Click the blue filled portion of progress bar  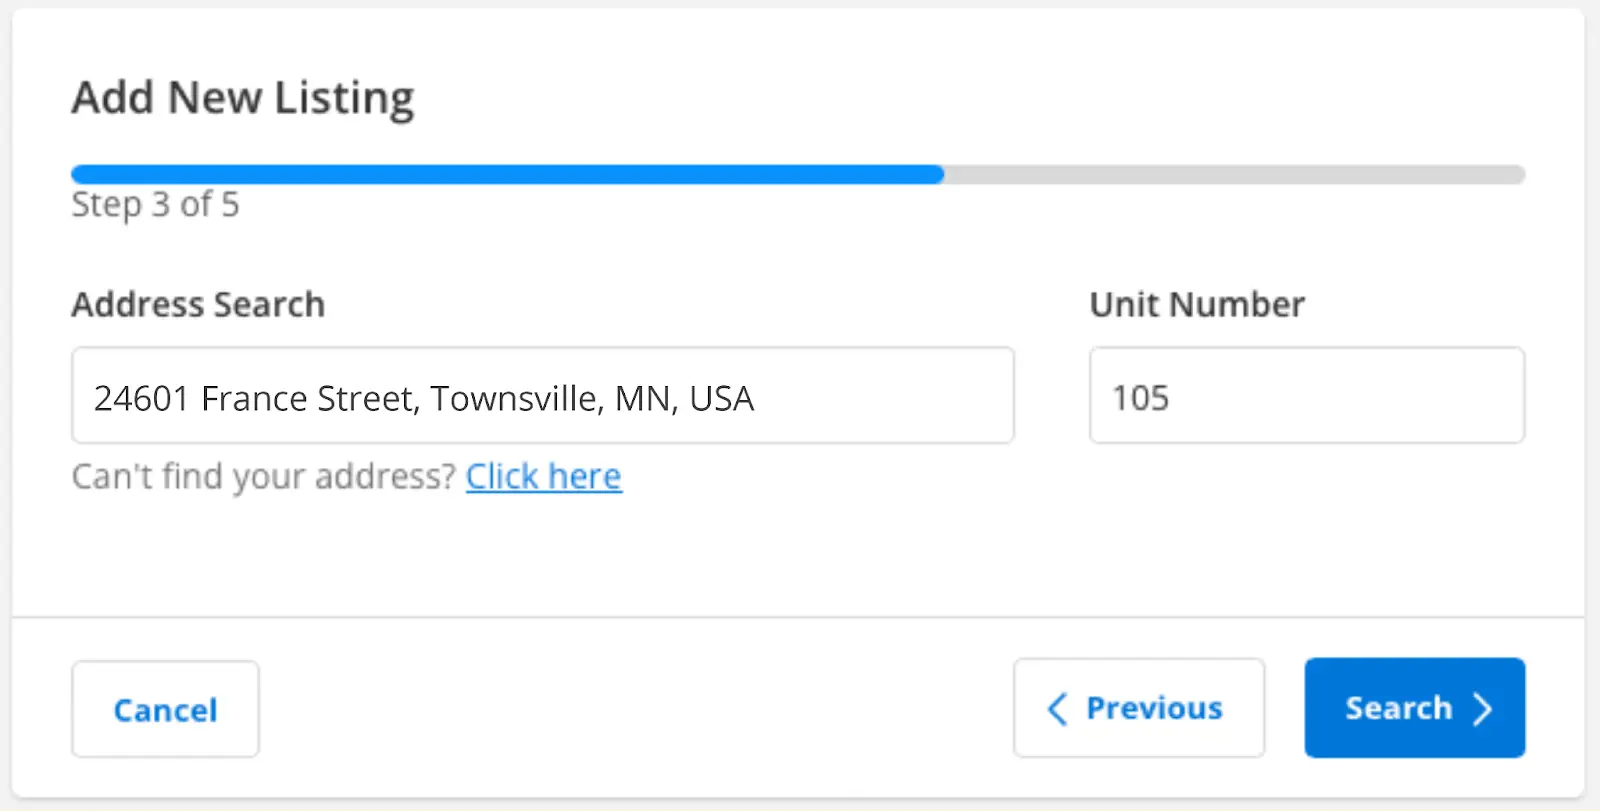click(508, 174)
